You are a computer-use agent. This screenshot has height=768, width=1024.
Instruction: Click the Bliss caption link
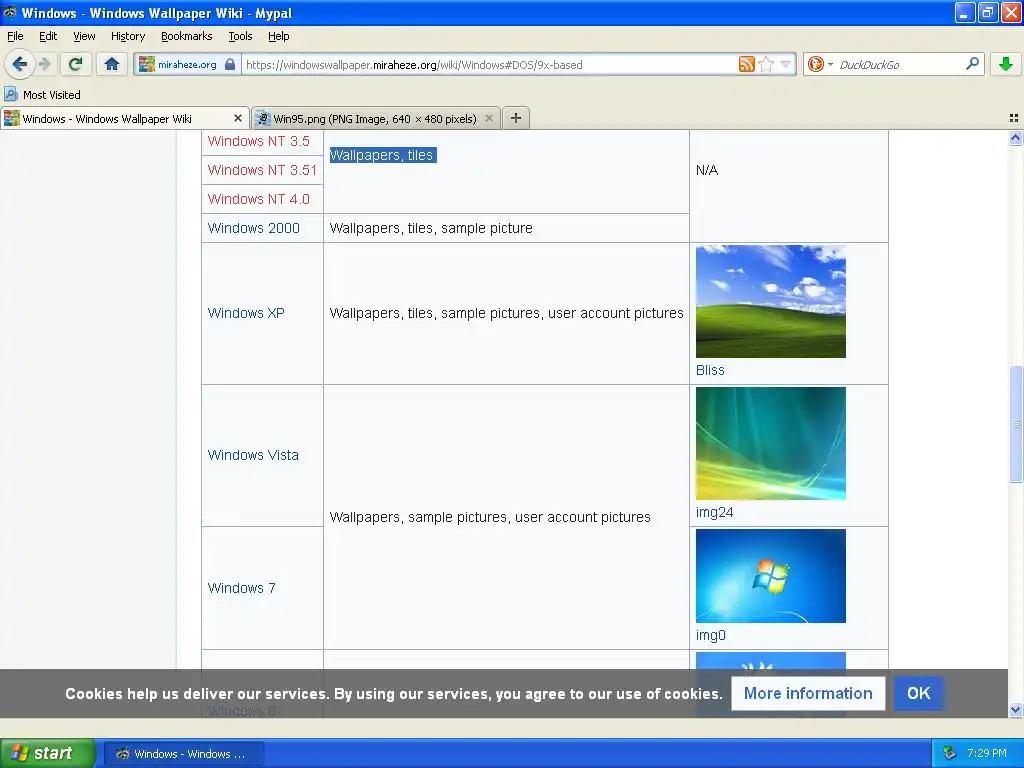coord(710,370)
